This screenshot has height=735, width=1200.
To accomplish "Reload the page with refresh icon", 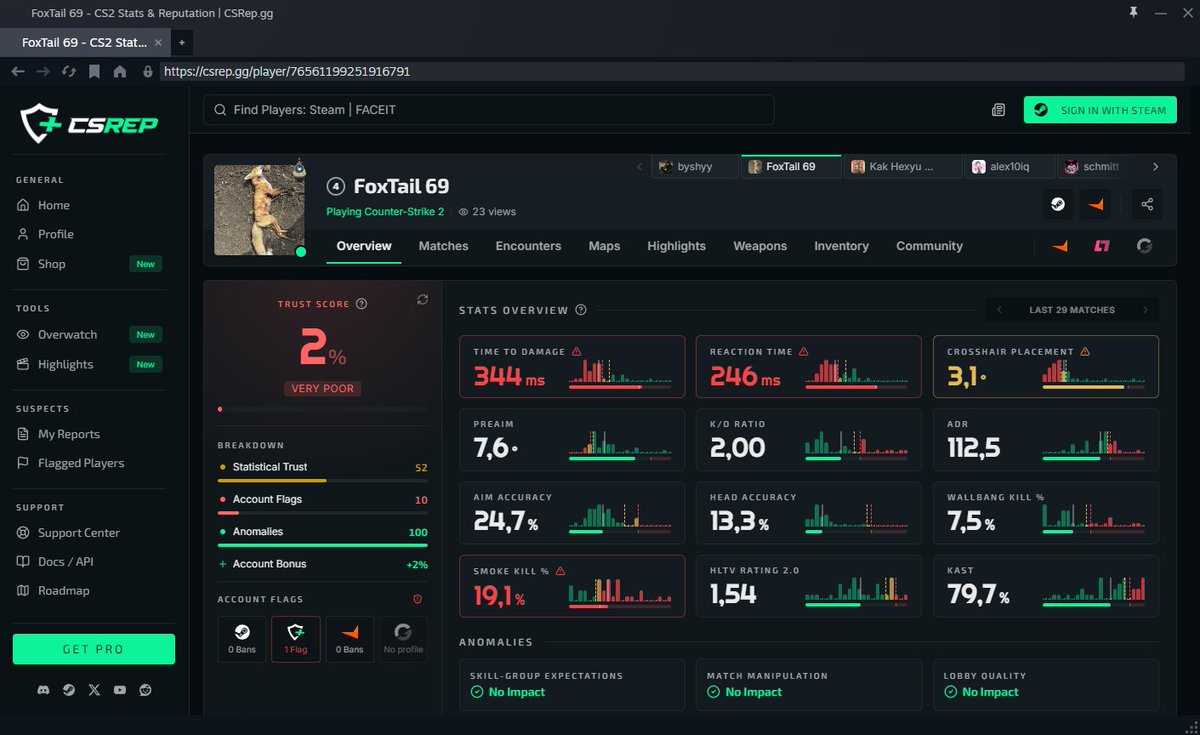I will 69,72.
